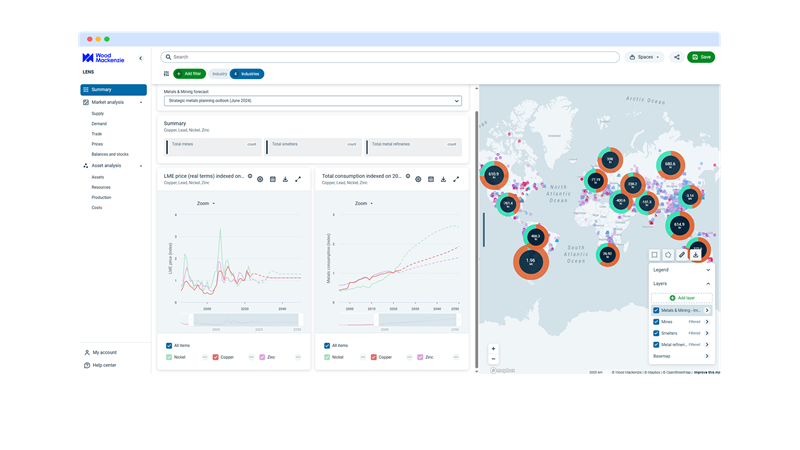This screenshot has width=800, height=450.
Task: Open the Supply page in the sidebar
Action: coord(98,113)
